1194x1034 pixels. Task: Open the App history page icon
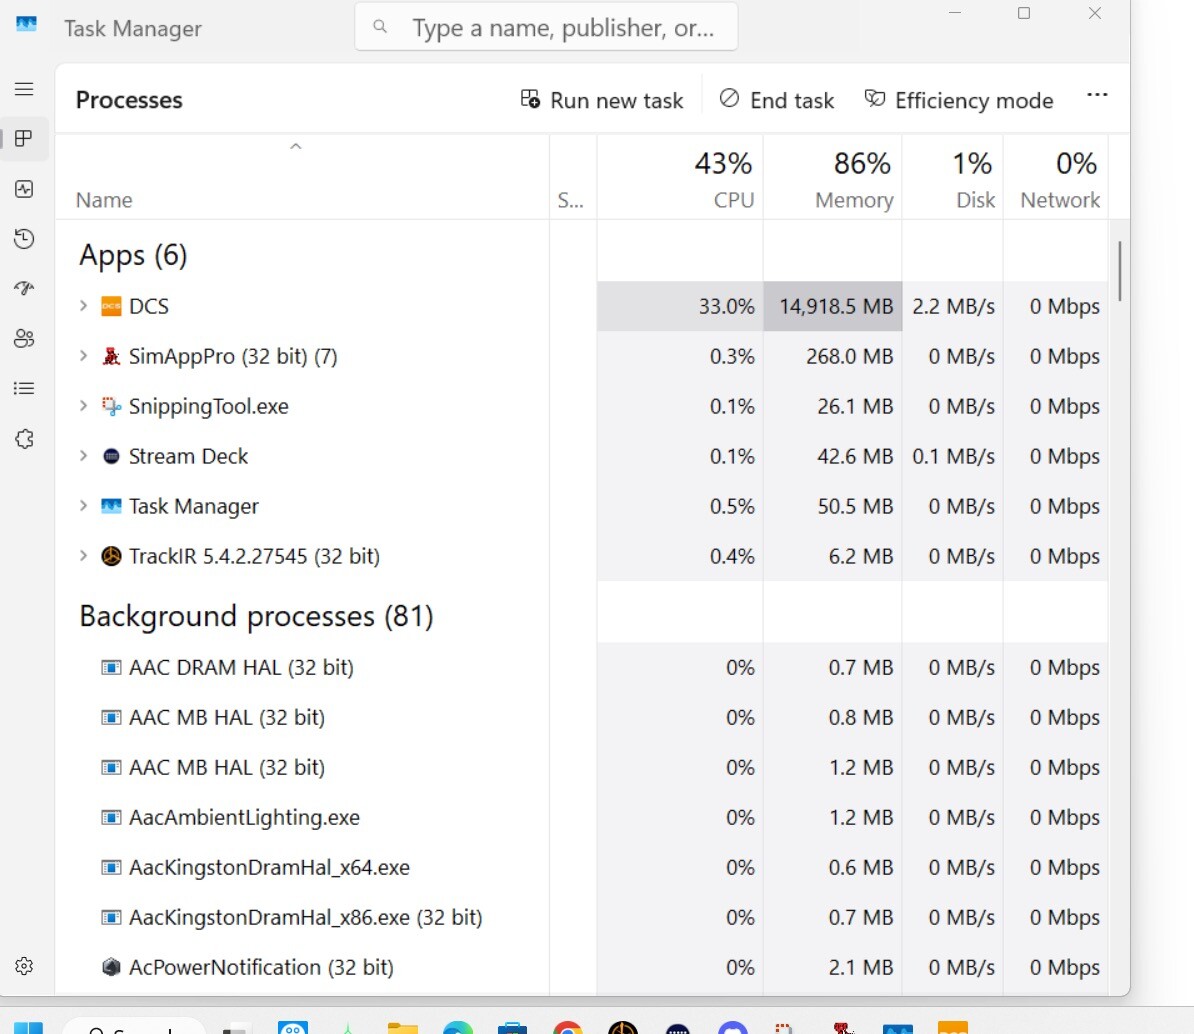point(24,239)
